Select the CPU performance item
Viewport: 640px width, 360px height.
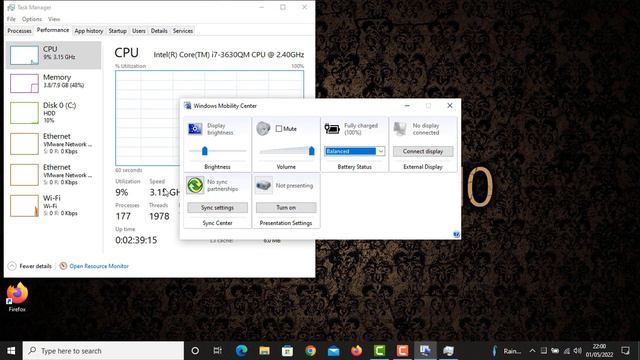coord(53,55)
